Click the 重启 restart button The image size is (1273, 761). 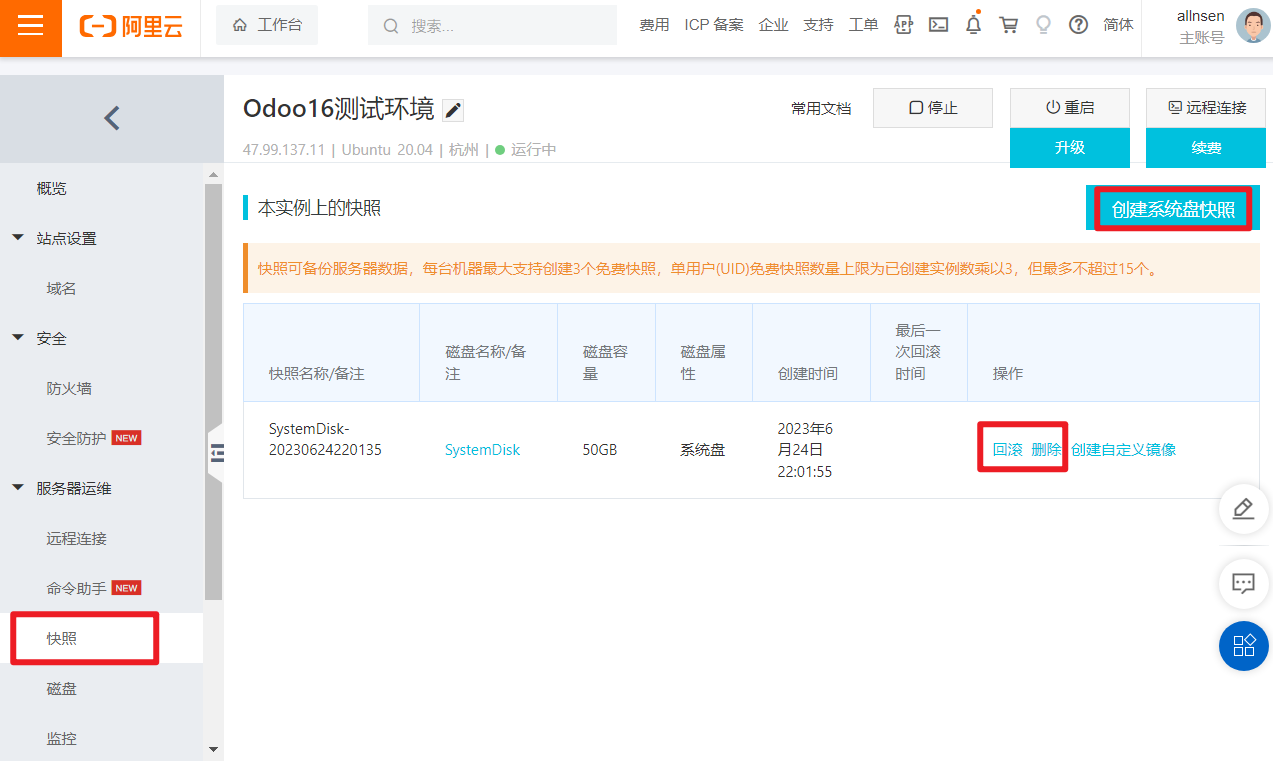point(1070,108)
